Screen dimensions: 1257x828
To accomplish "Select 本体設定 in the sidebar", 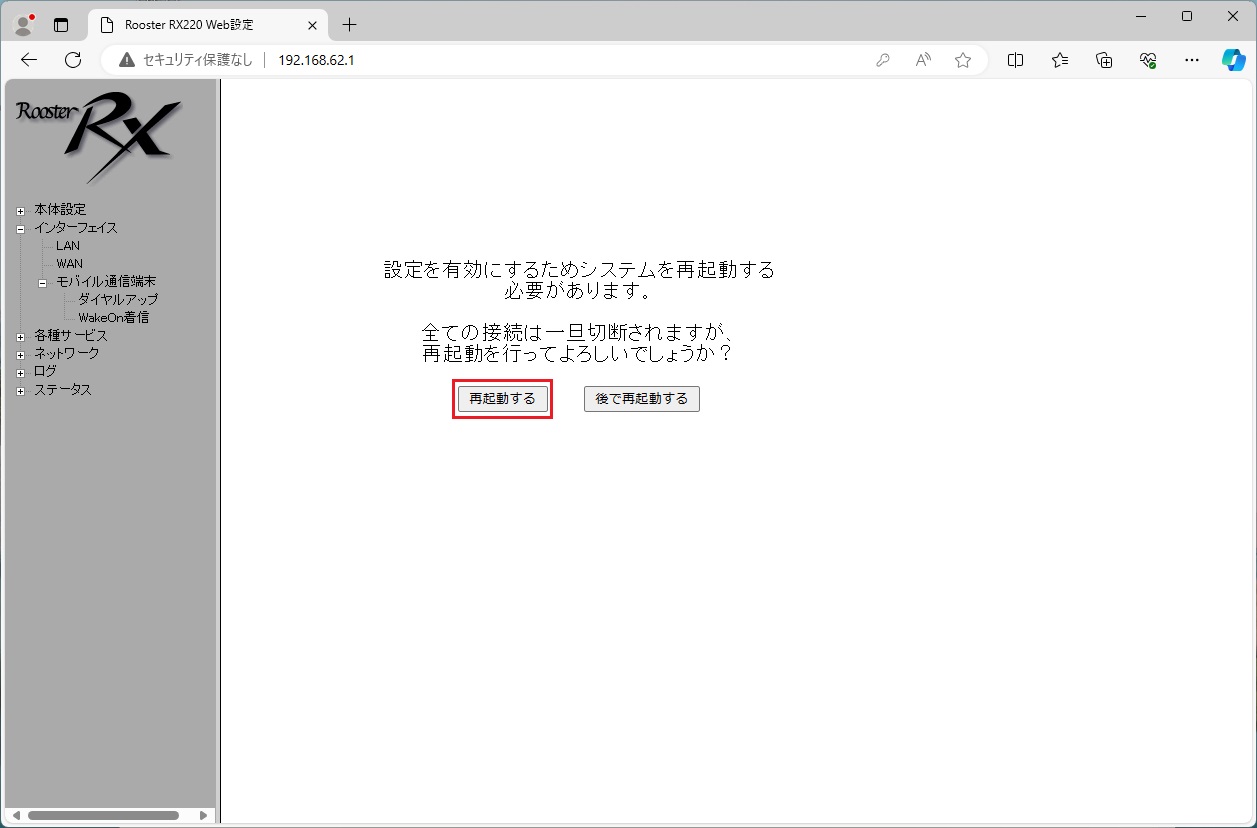I will coord(60,209).
